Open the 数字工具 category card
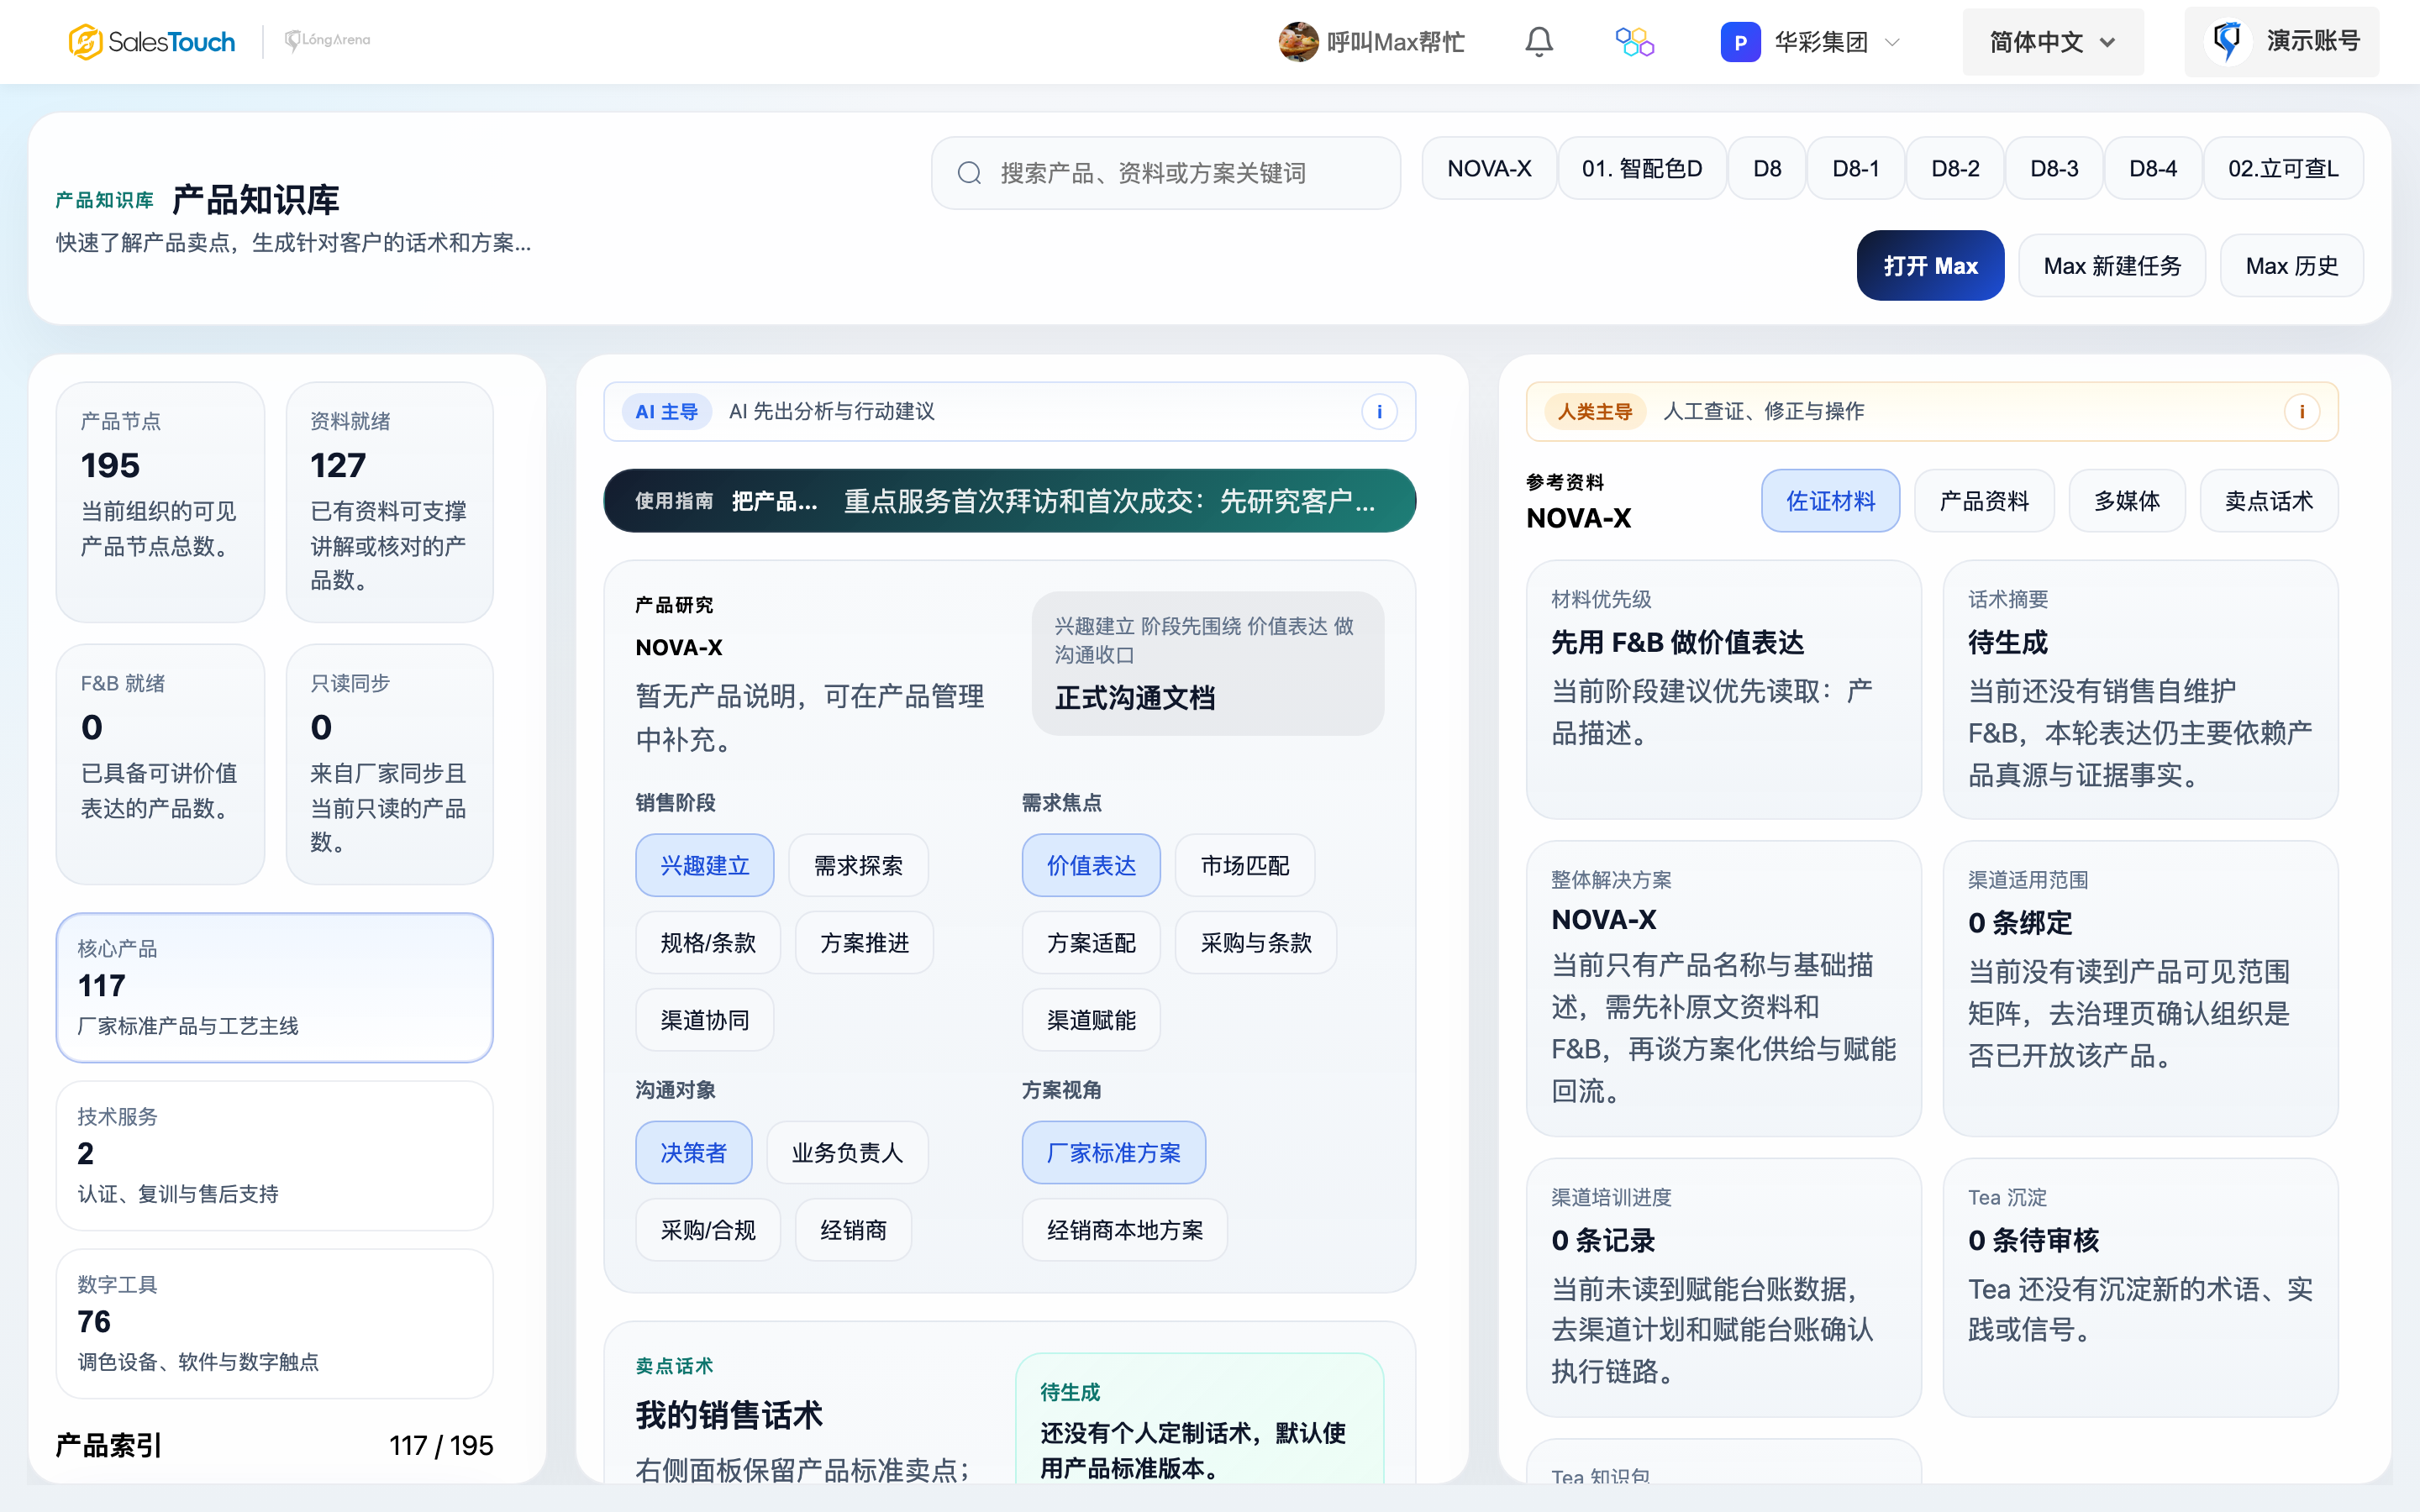 pyautogui.click(x=274, y=1323)
